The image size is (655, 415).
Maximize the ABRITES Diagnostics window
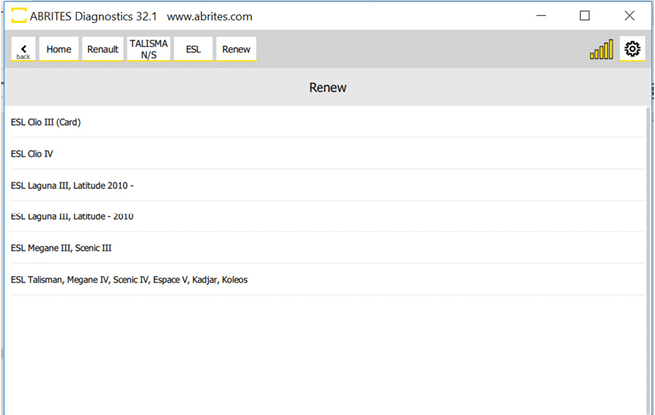pyautogui.click(x=585, y=16)
